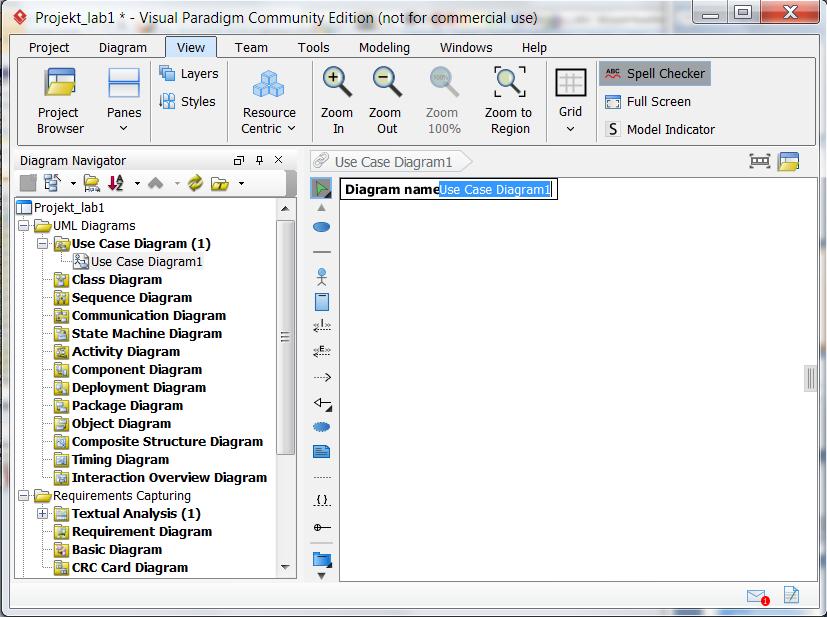
Task: Select the Actor stick-figure tool
Action: pos(321,277)
